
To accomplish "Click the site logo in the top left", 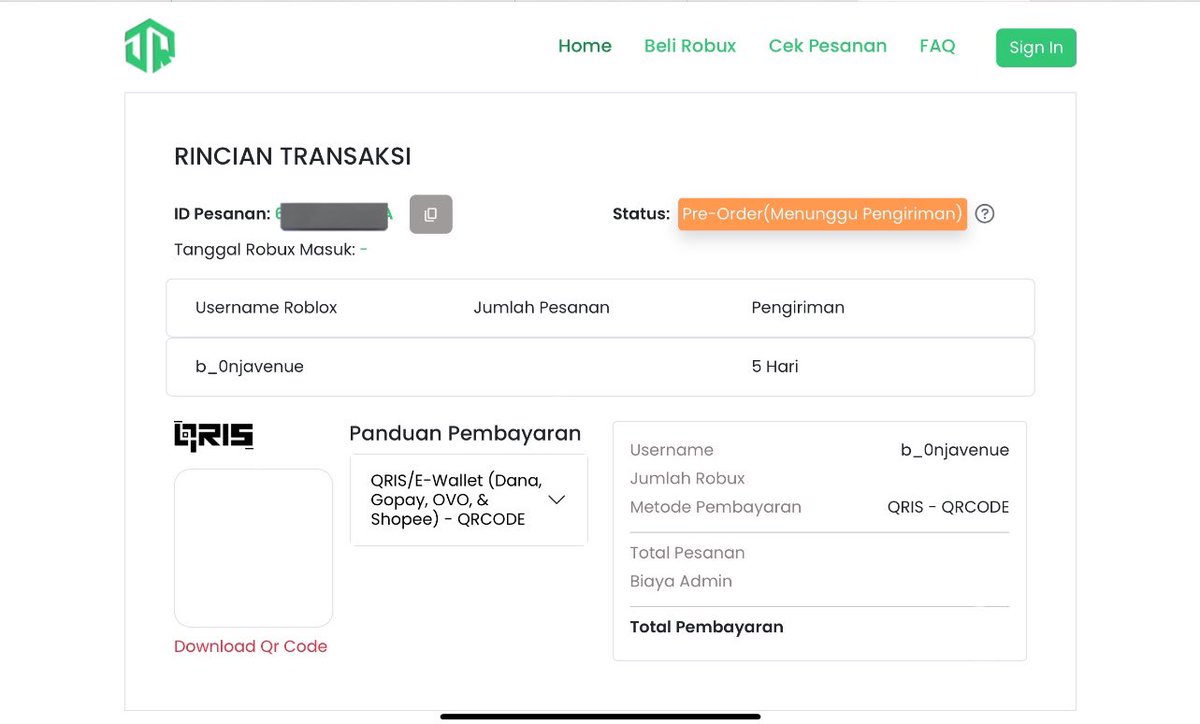I will click(148, 45).
